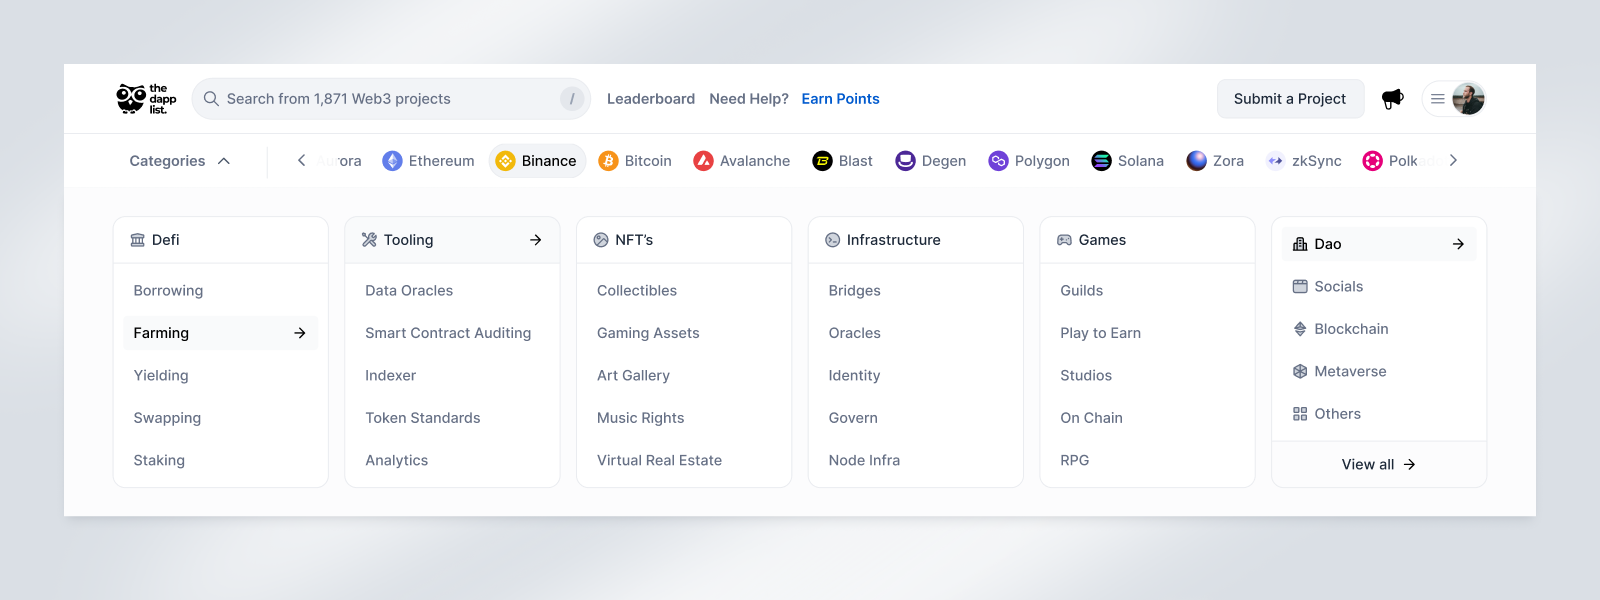The image size is (1600, 600).
Task: Click the Others grid icon
Action: tap(1300, 414)
